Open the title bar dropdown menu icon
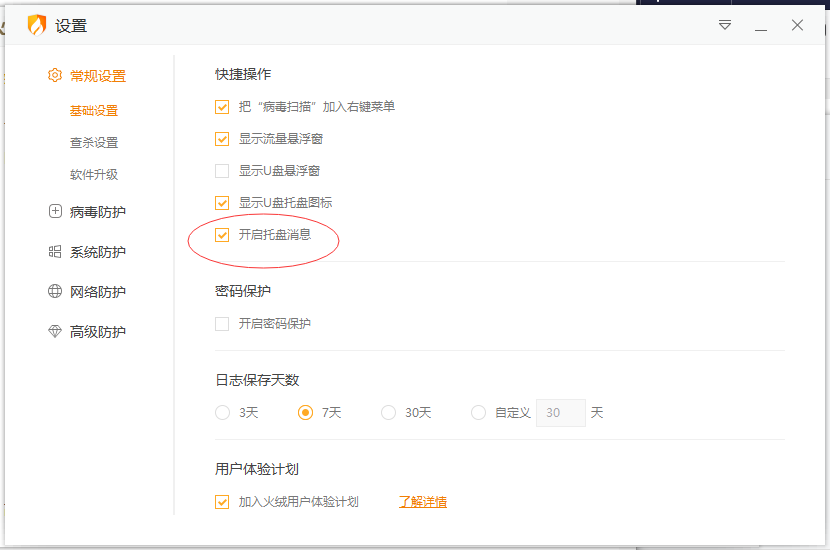 point(725,25)
